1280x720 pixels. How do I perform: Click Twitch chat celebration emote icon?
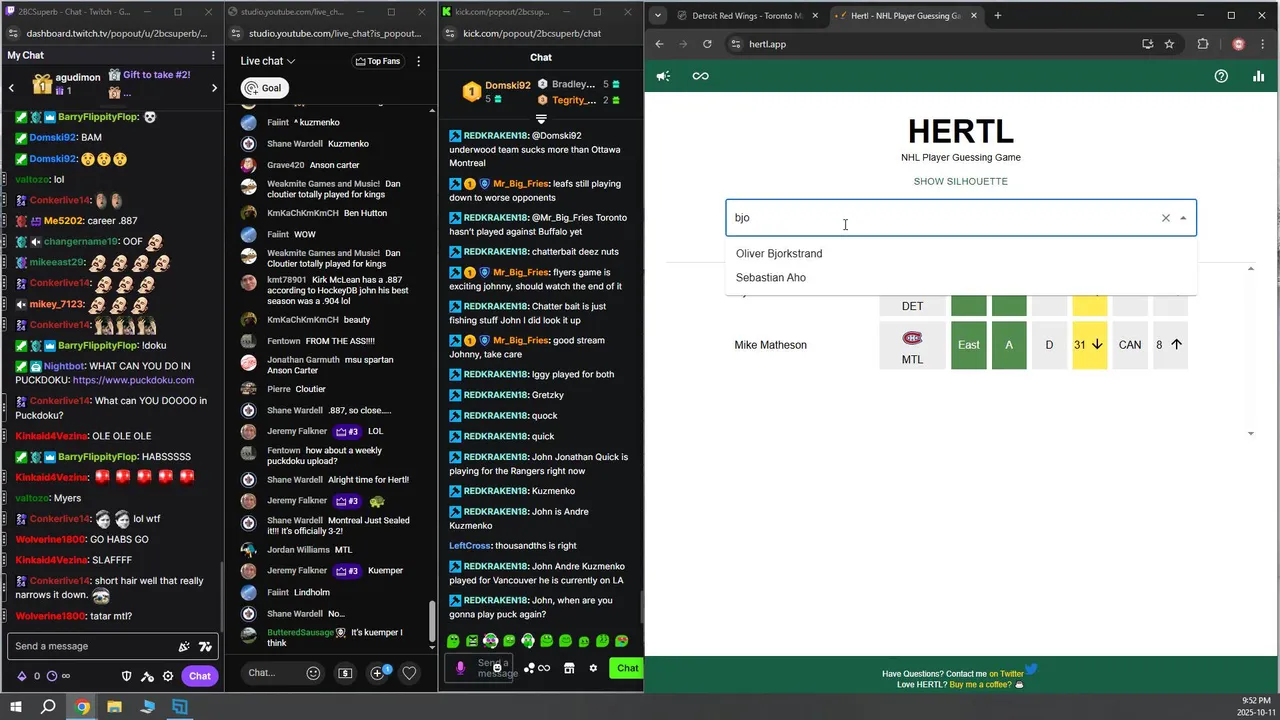pyautogui.click(x=184, y=646)
